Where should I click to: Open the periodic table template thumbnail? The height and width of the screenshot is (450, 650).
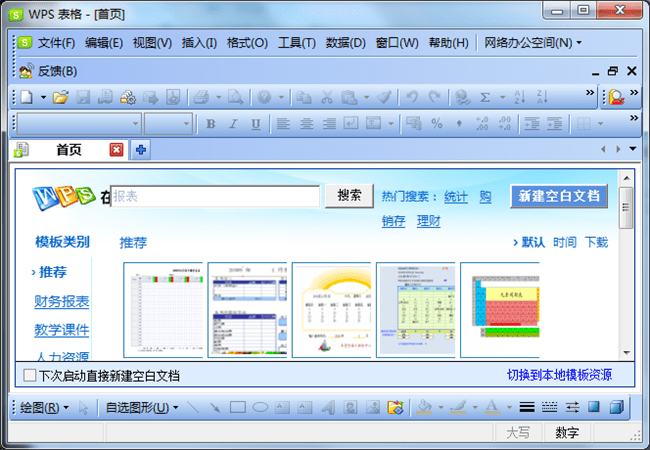500,310
